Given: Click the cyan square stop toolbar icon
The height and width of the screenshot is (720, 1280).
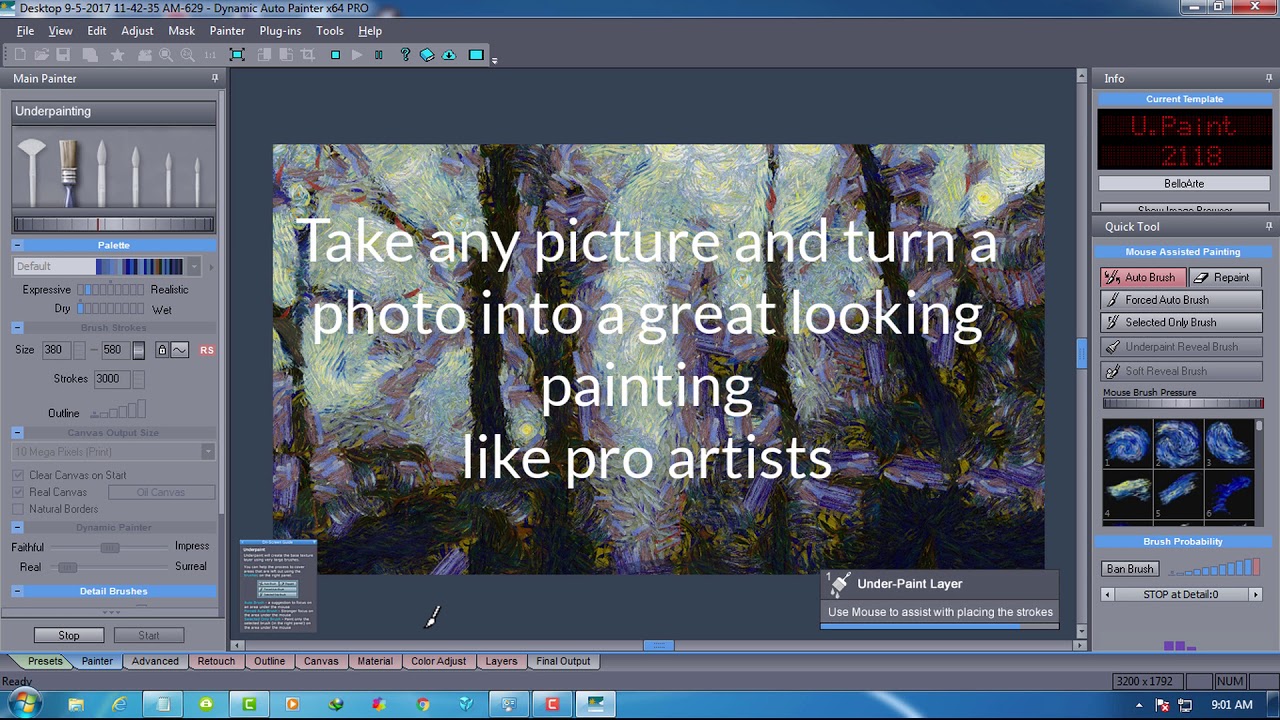Looking at the screenshot, I should (335, 55).
